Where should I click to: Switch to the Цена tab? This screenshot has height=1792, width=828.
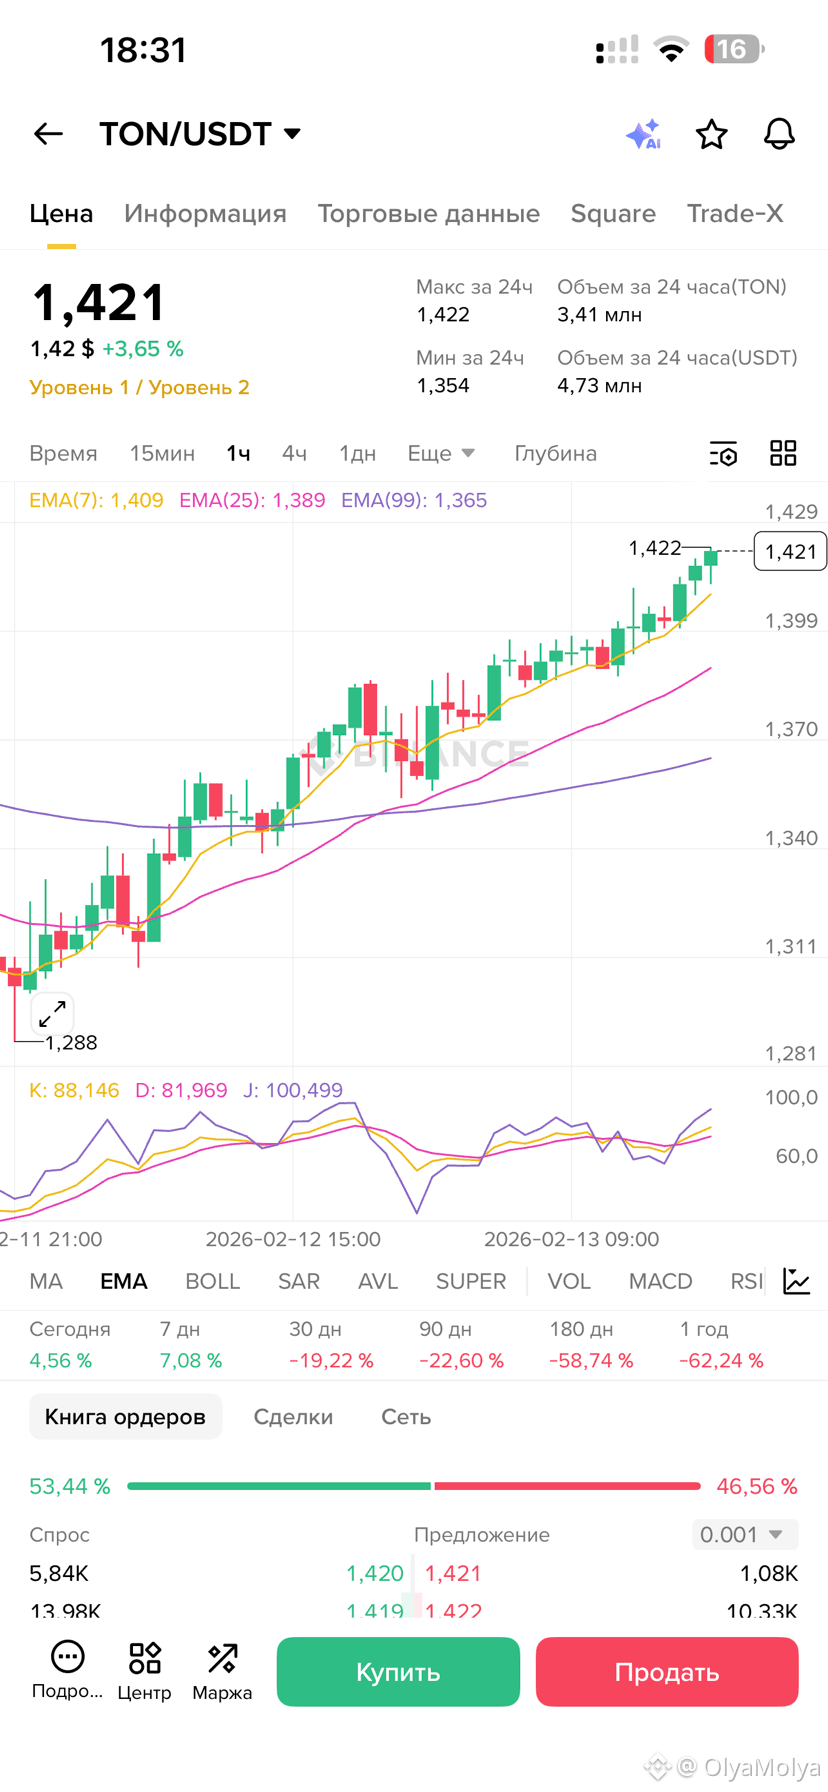click(x=61, y=213)
